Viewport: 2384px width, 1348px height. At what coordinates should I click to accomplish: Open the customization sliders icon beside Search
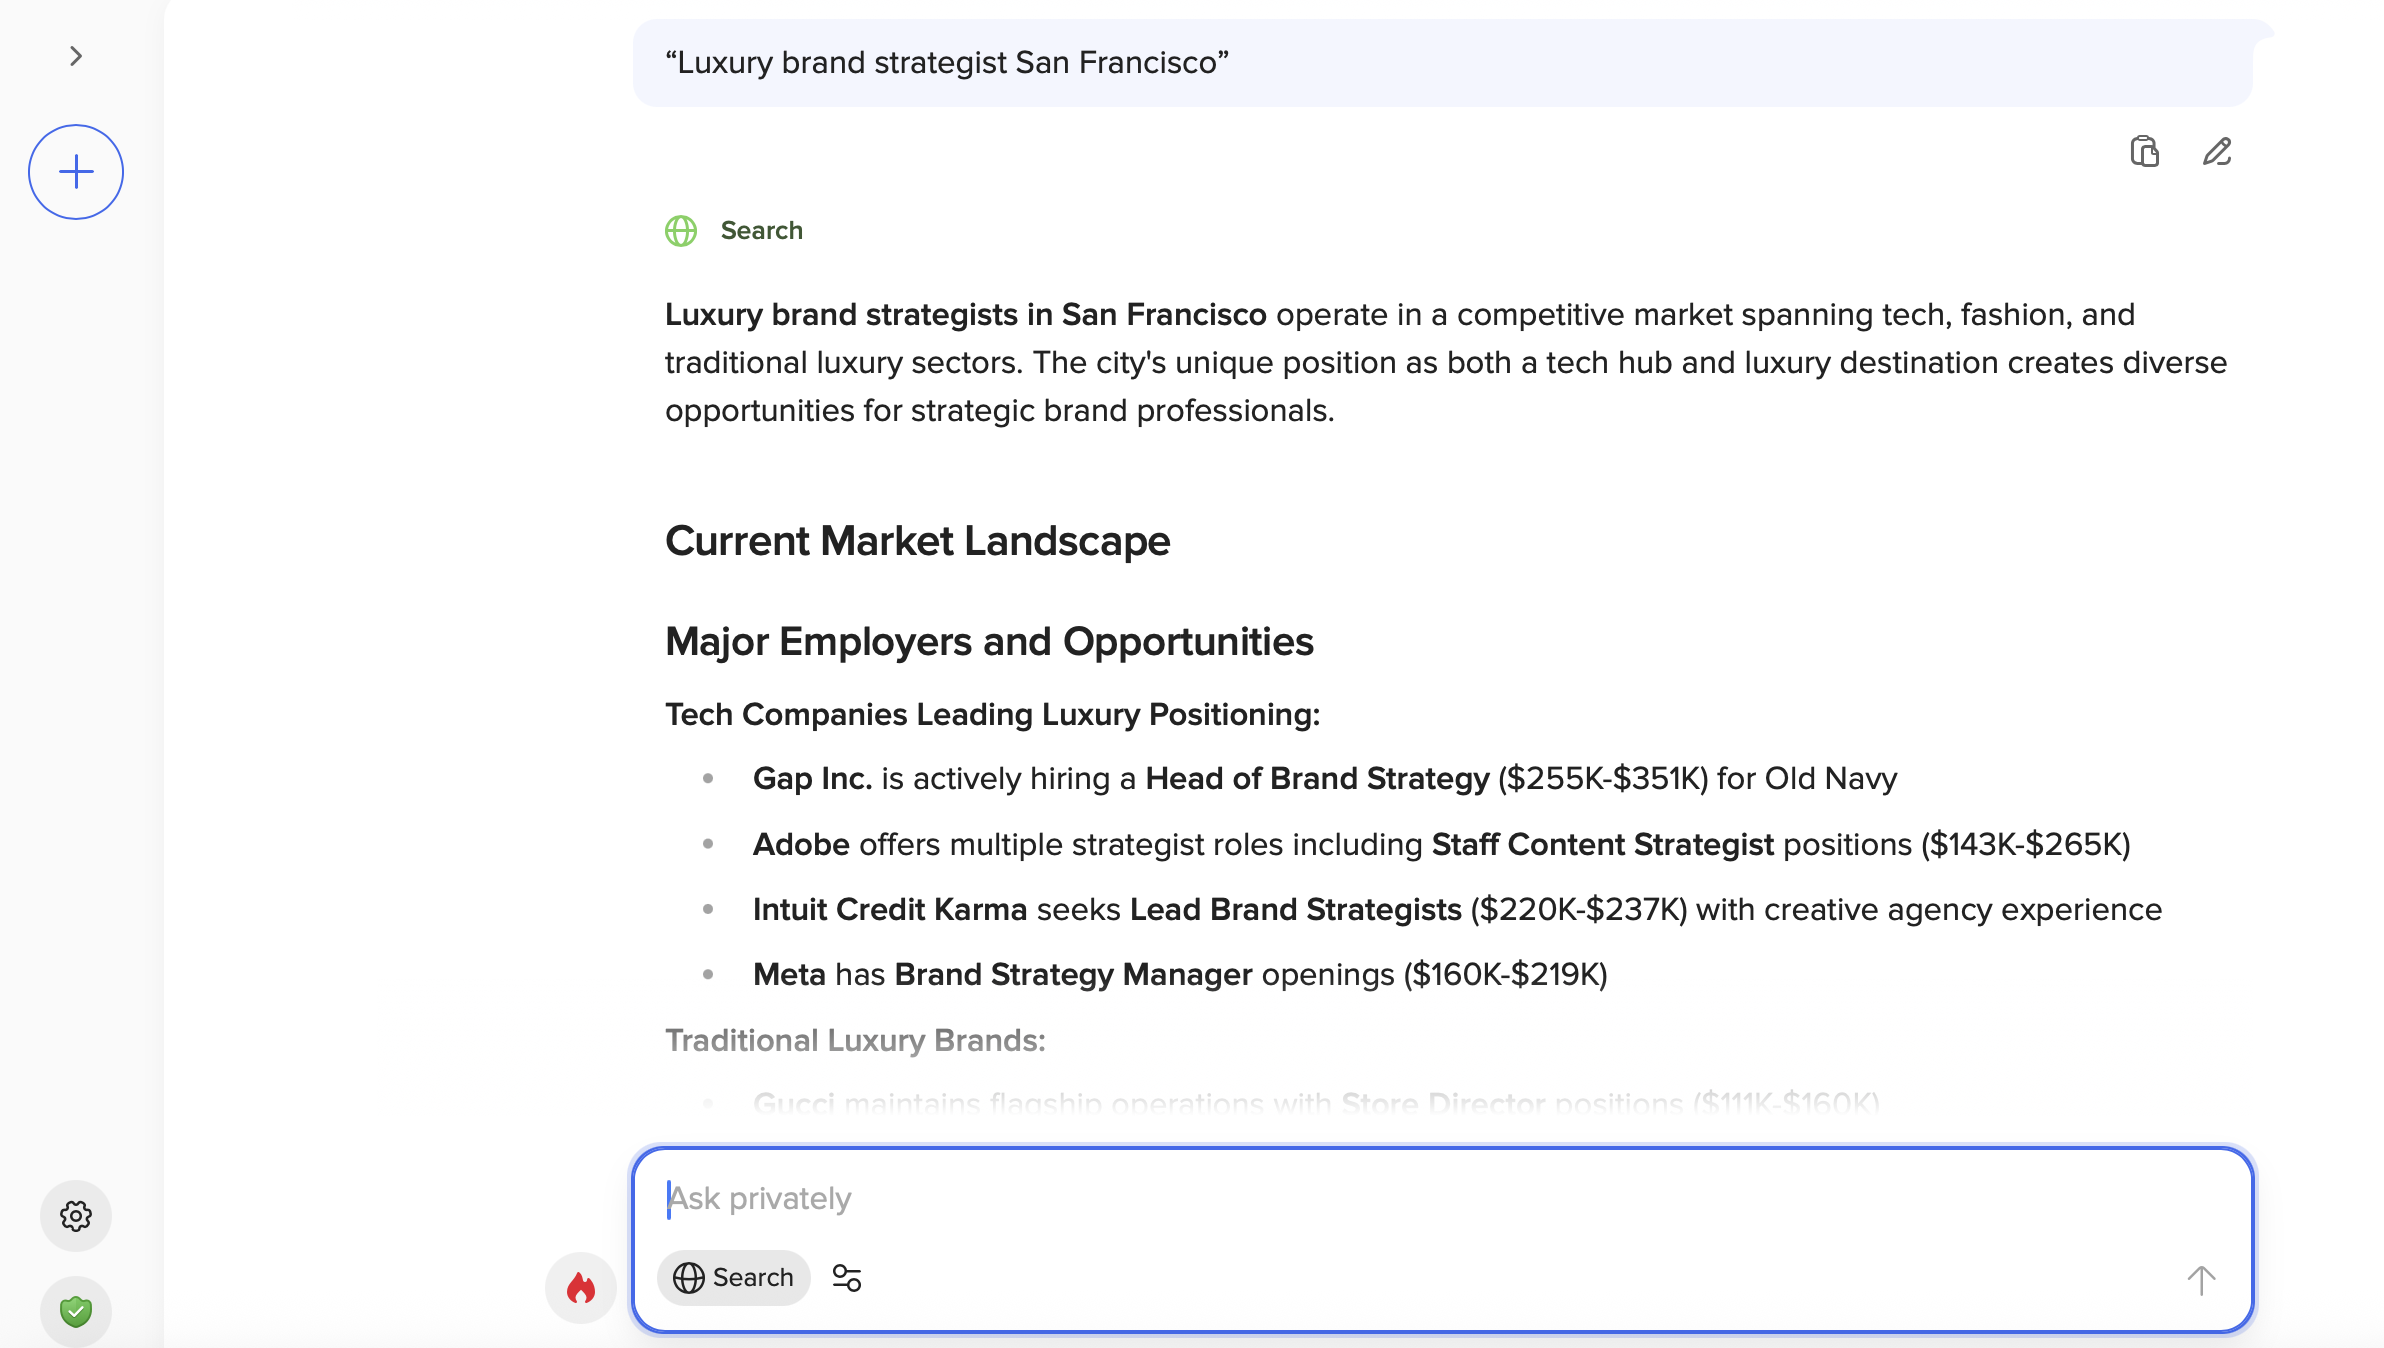[x=847, y=1278]
